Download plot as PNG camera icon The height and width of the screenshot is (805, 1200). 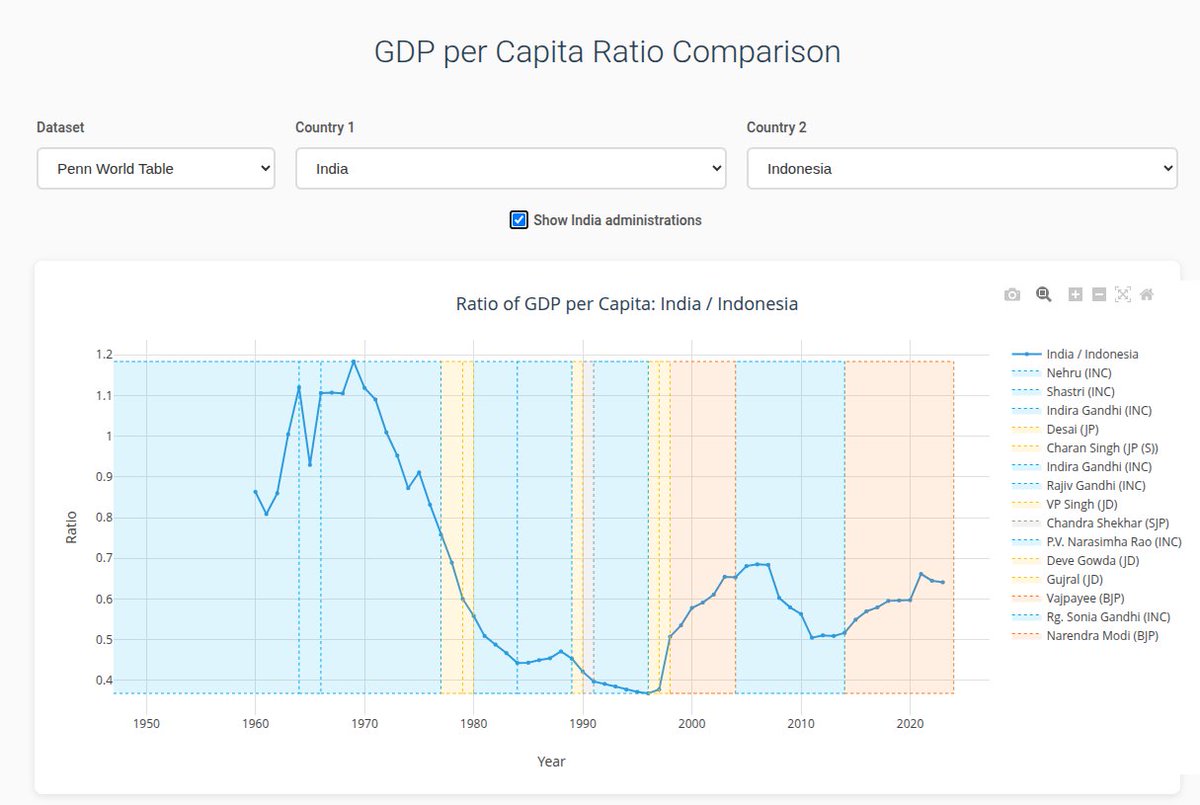(1012, 294)
